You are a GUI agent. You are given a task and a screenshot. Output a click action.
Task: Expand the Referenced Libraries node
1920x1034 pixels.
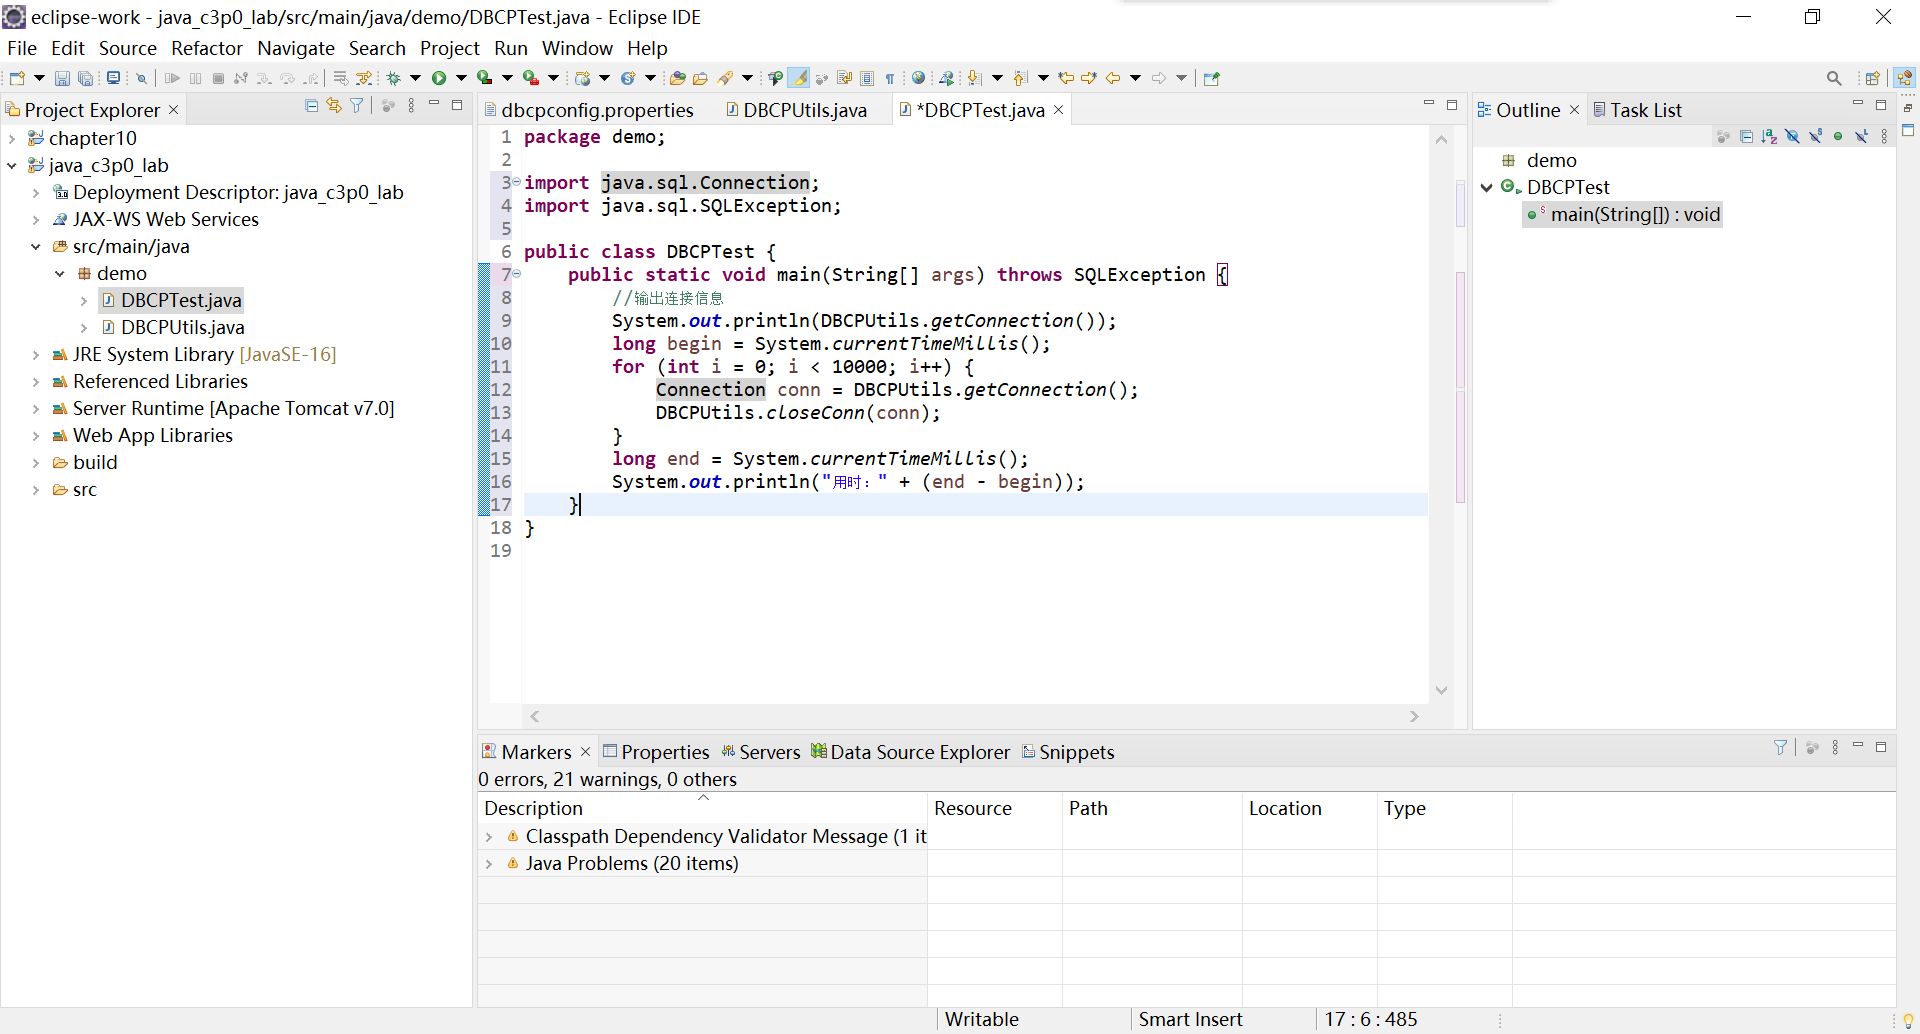point(36,382)
